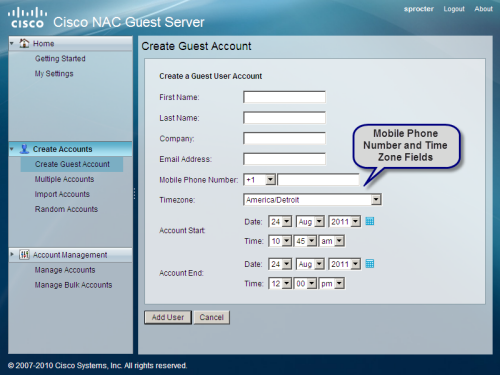Click the Create a Guest User Account text

[x=211, y=76]
